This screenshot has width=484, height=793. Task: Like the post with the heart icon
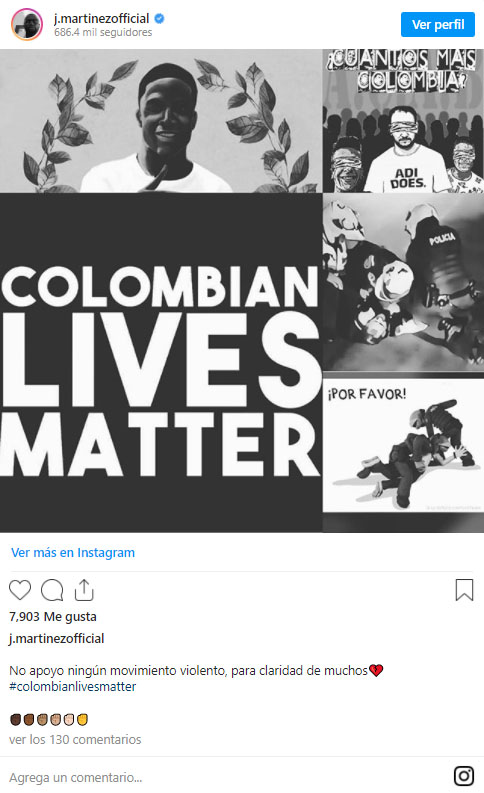click(x=20, y=590)
